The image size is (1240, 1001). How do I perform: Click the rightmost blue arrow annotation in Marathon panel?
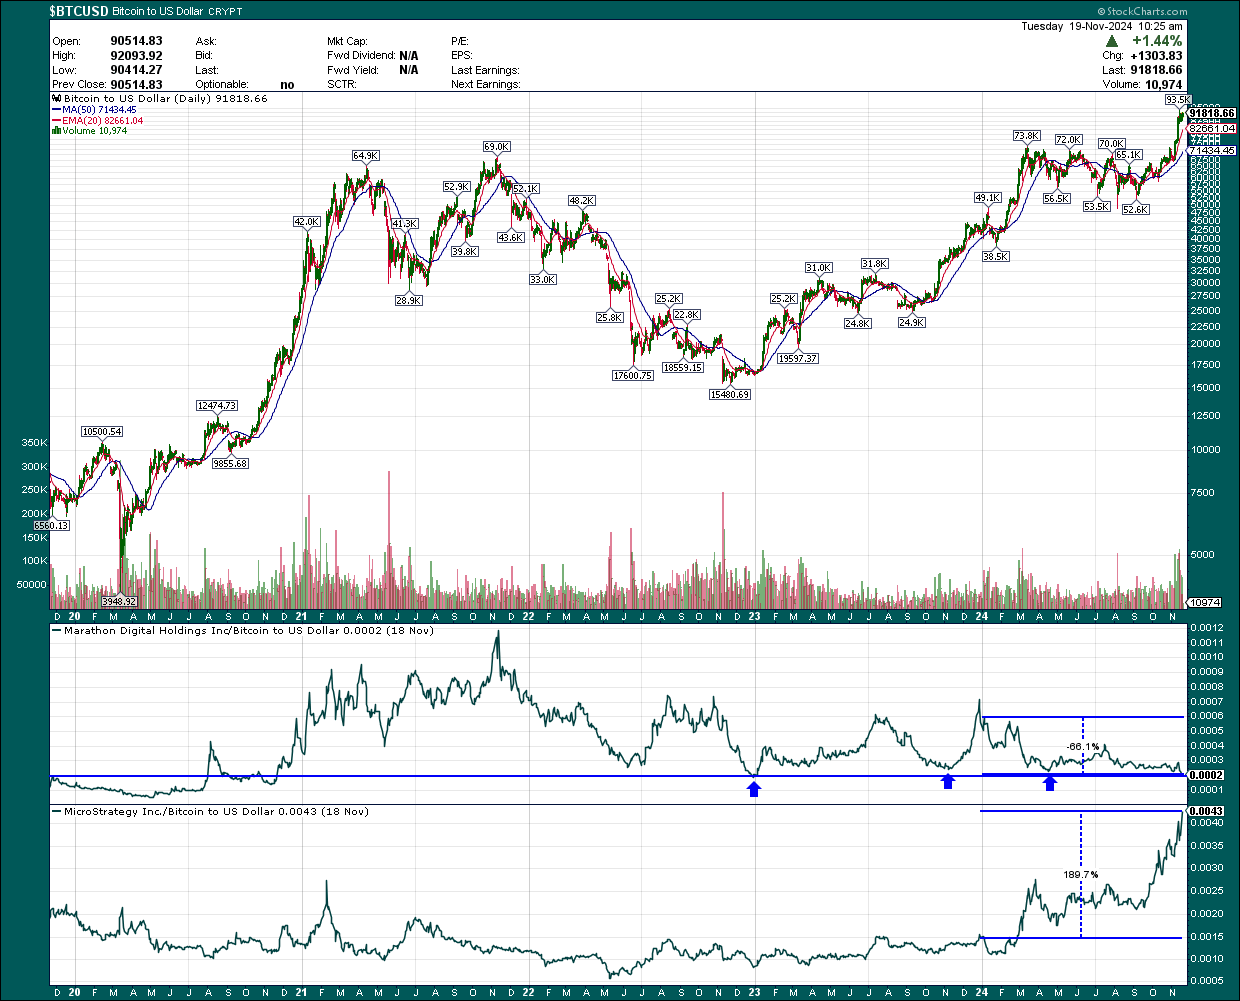1050,784
